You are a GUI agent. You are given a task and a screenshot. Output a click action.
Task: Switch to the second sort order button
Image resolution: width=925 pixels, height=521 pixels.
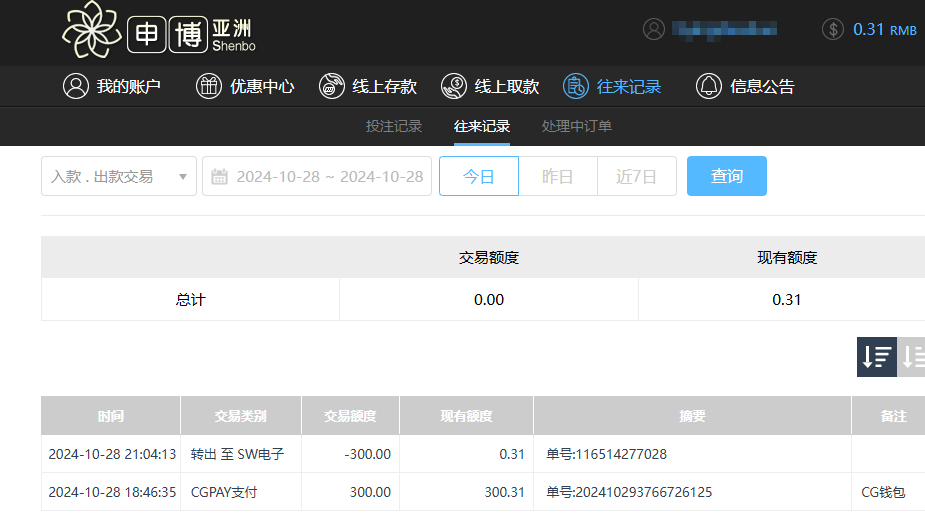coord(913,357)
